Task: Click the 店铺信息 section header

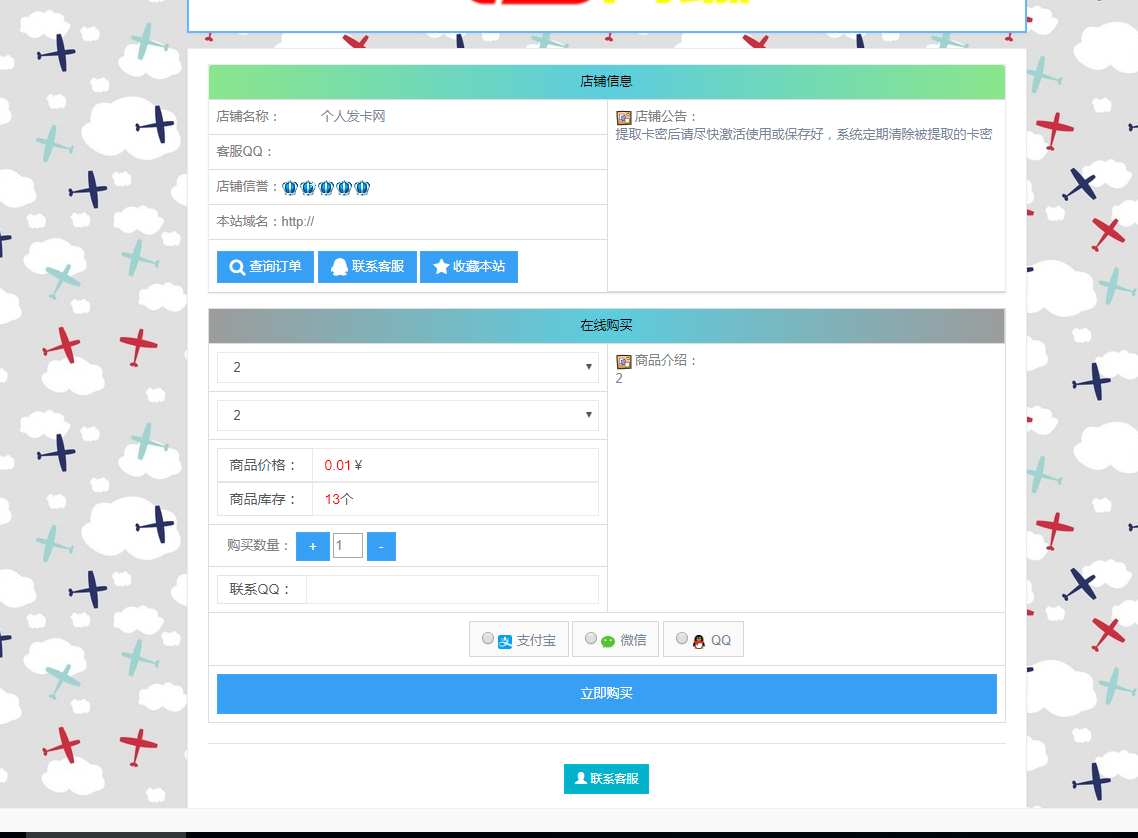Action: 606,82
